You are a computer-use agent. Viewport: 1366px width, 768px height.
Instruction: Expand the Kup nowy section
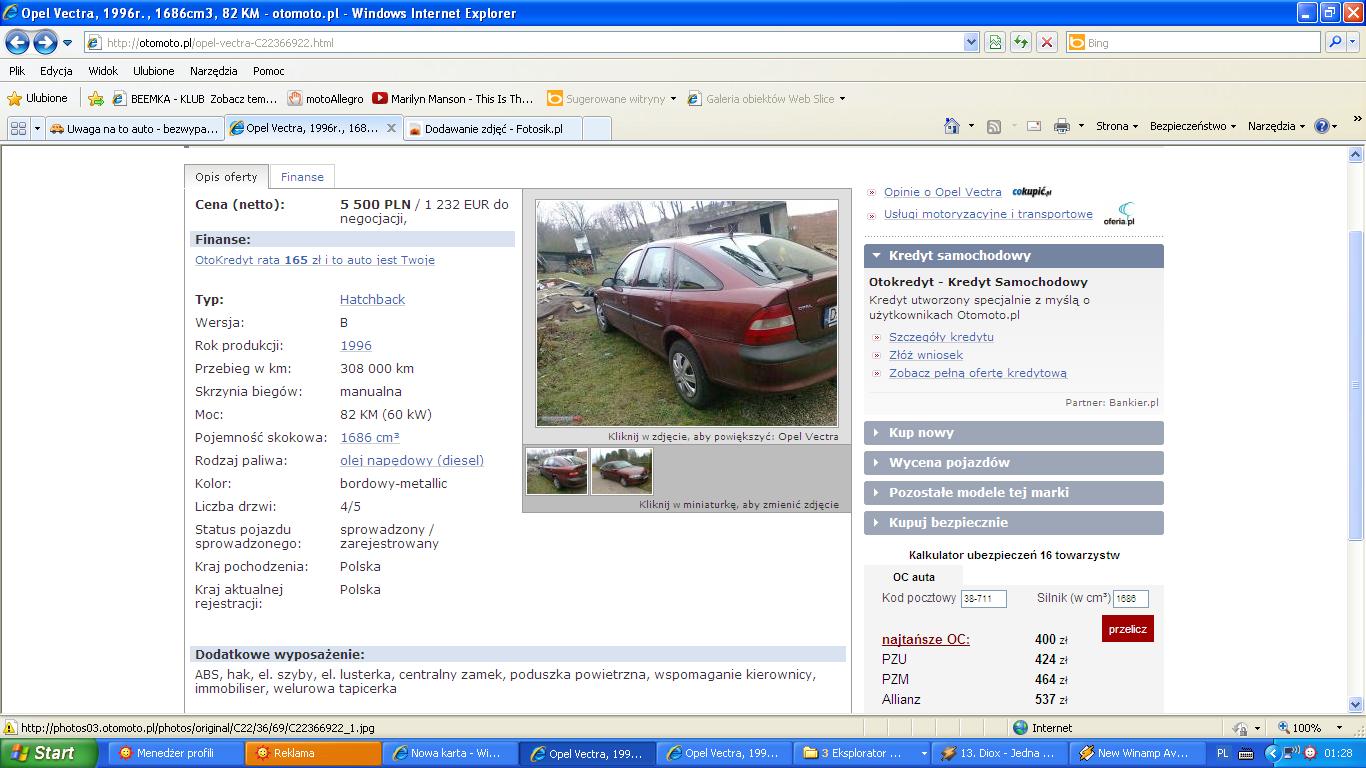tap(1014, 433)
